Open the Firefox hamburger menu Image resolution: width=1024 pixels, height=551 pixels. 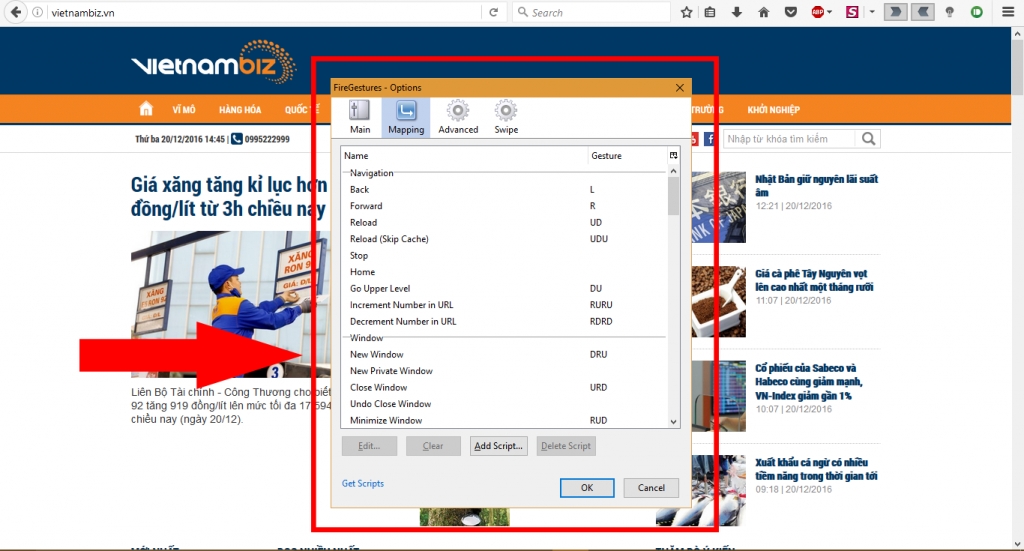pyautogui.click(x=1008, y=12)
